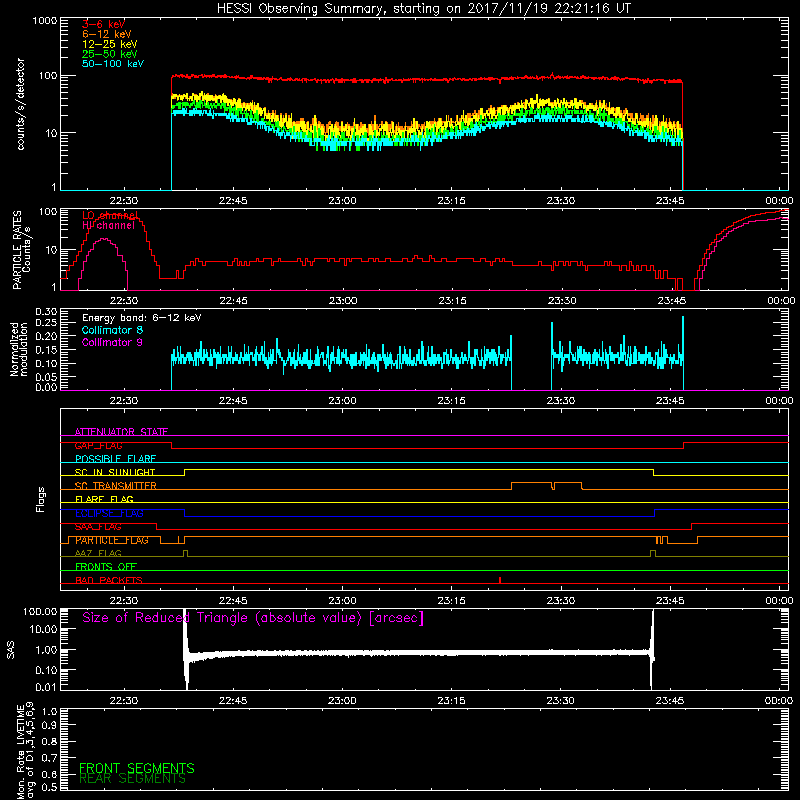Click the HI channel particle peak near 22:27
Viewport: 800px width, 800px height.
[104, 239]
